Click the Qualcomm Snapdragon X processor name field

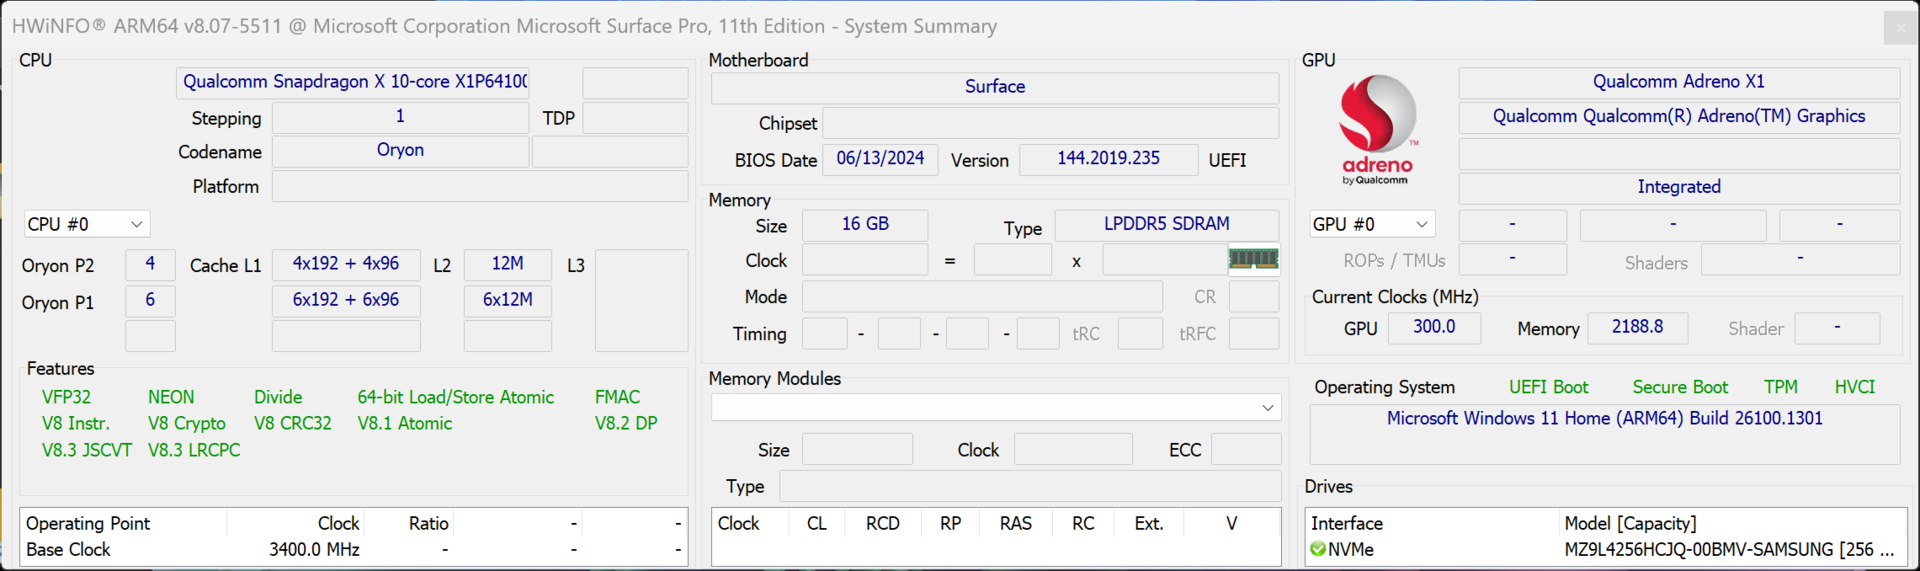(x=353, y=82)
